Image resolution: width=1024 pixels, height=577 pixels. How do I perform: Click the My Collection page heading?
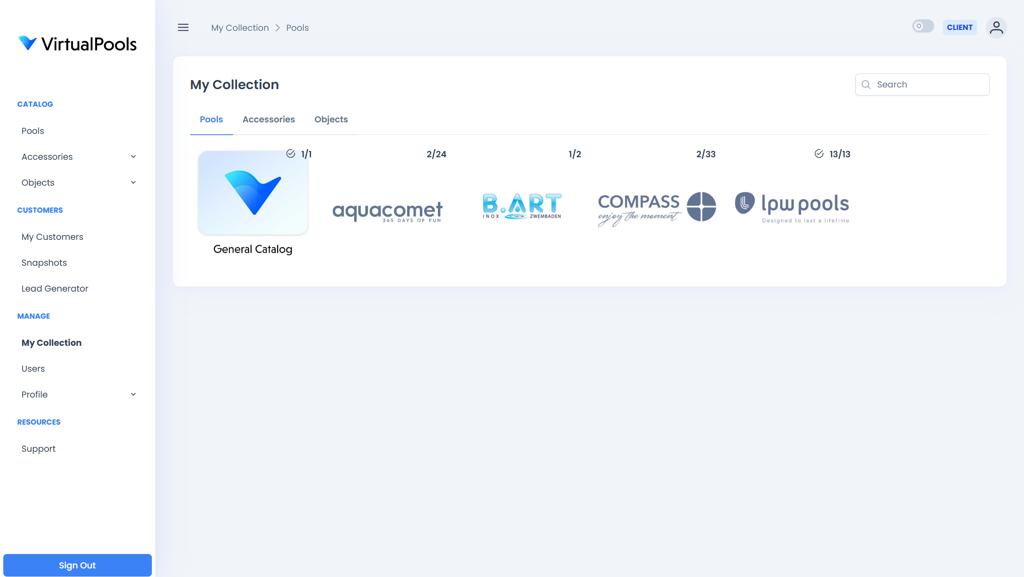click(234, 85)
